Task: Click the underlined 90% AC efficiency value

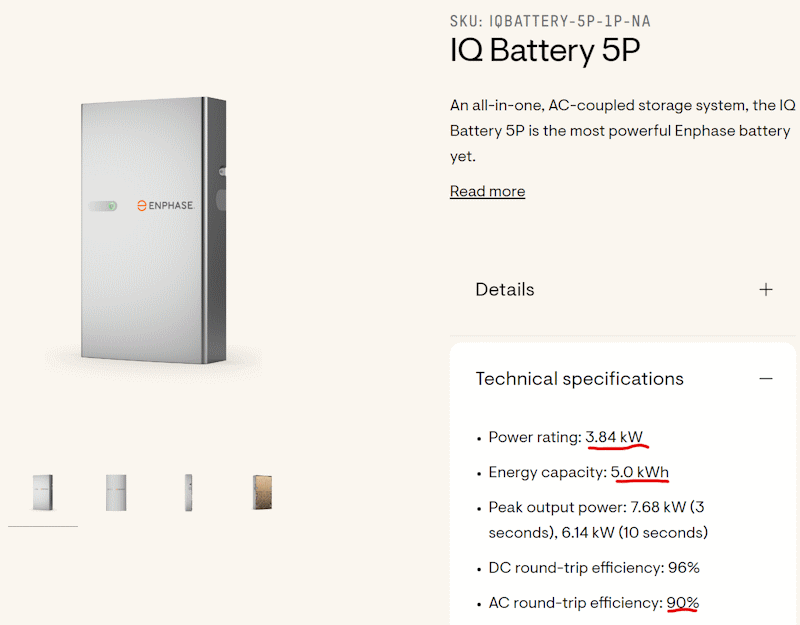Action: (682, 603)
